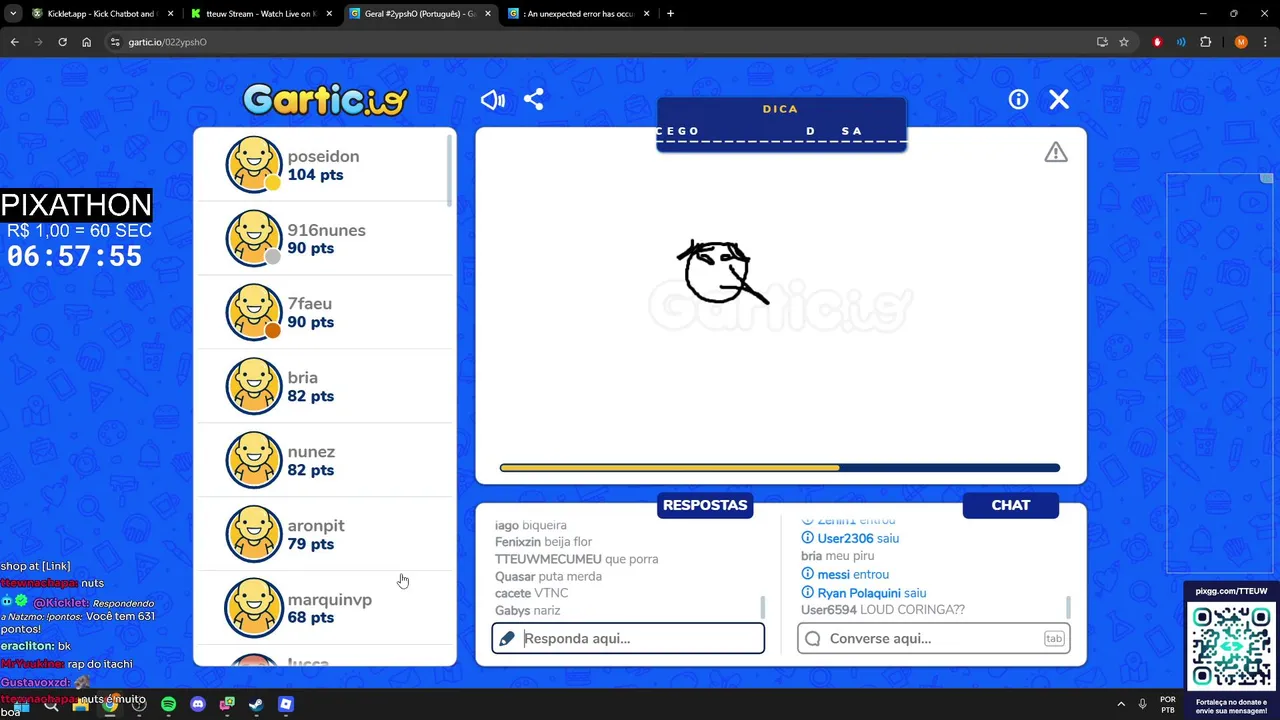Go back in browser history

[14, 42]
